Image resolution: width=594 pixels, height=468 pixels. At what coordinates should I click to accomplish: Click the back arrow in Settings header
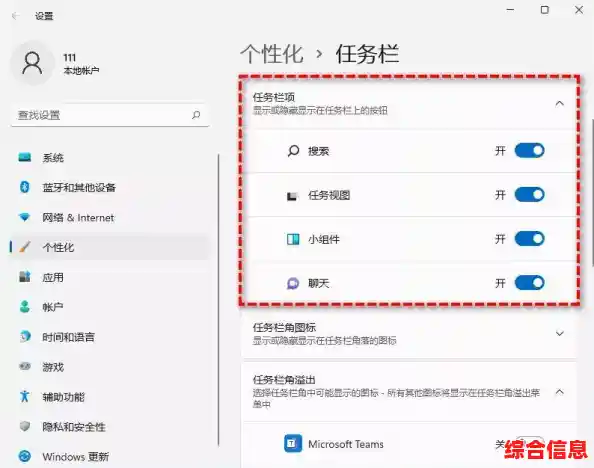(x=16, y=16)
